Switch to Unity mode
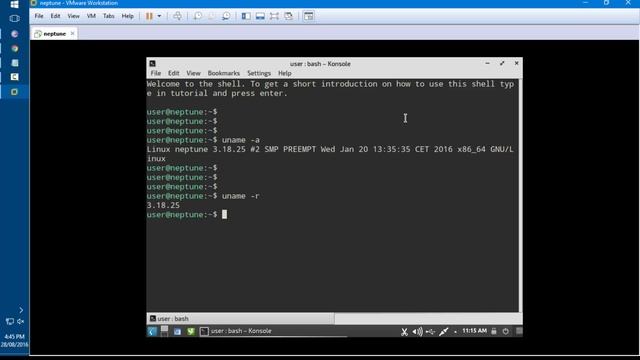This screenshot has height=360, width=640. [x=289, y=16]
